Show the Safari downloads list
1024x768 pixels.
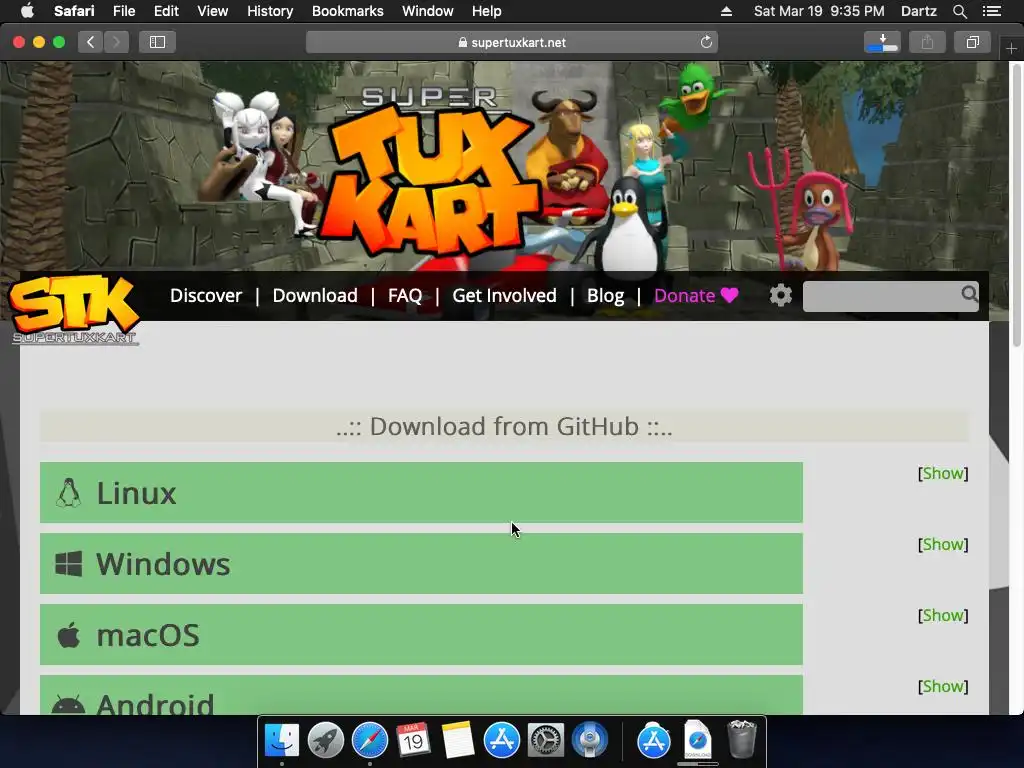(882, 42)
